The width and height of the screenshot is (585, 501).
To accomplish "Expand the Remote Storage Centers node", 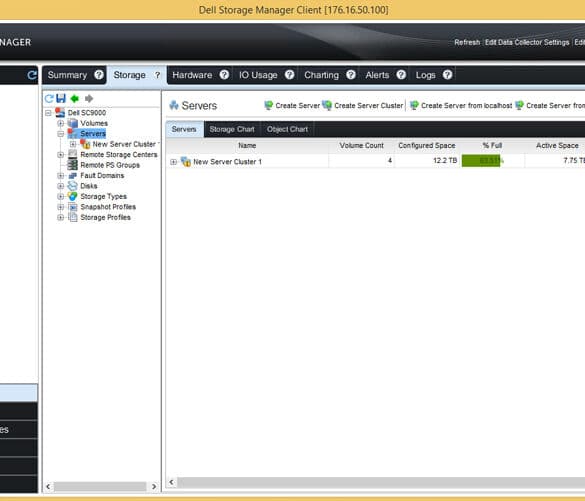I will click(60, 154).
